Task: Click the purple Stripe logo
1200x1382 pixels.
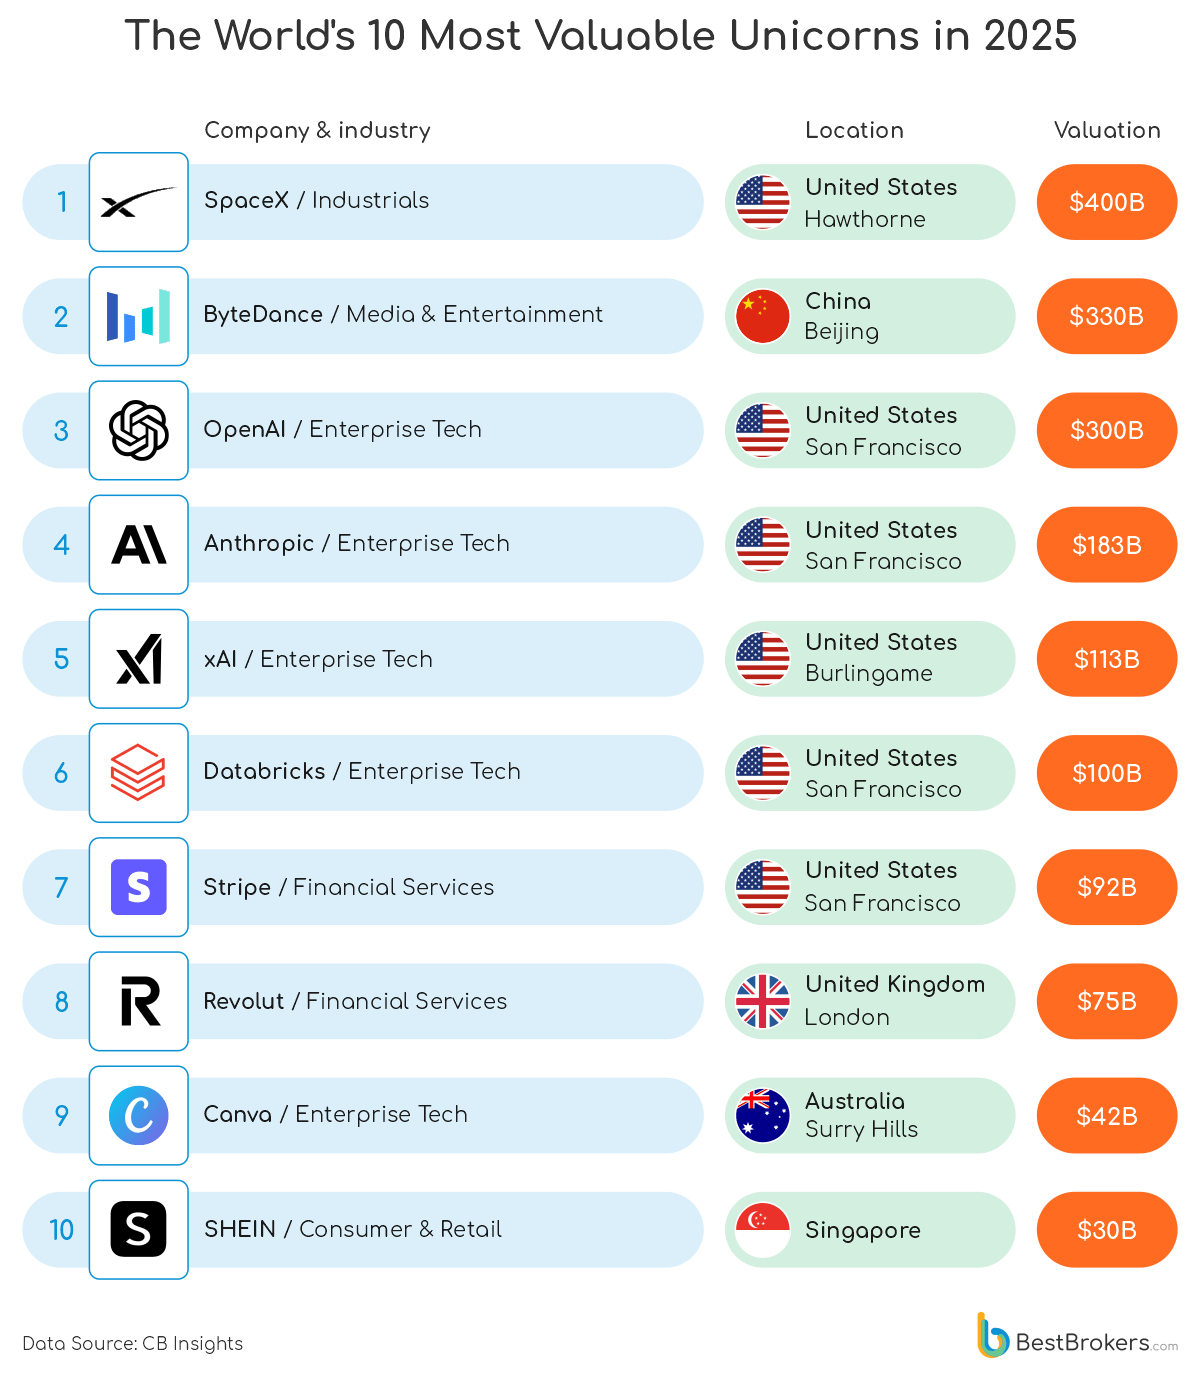Action: click(138, 887)
